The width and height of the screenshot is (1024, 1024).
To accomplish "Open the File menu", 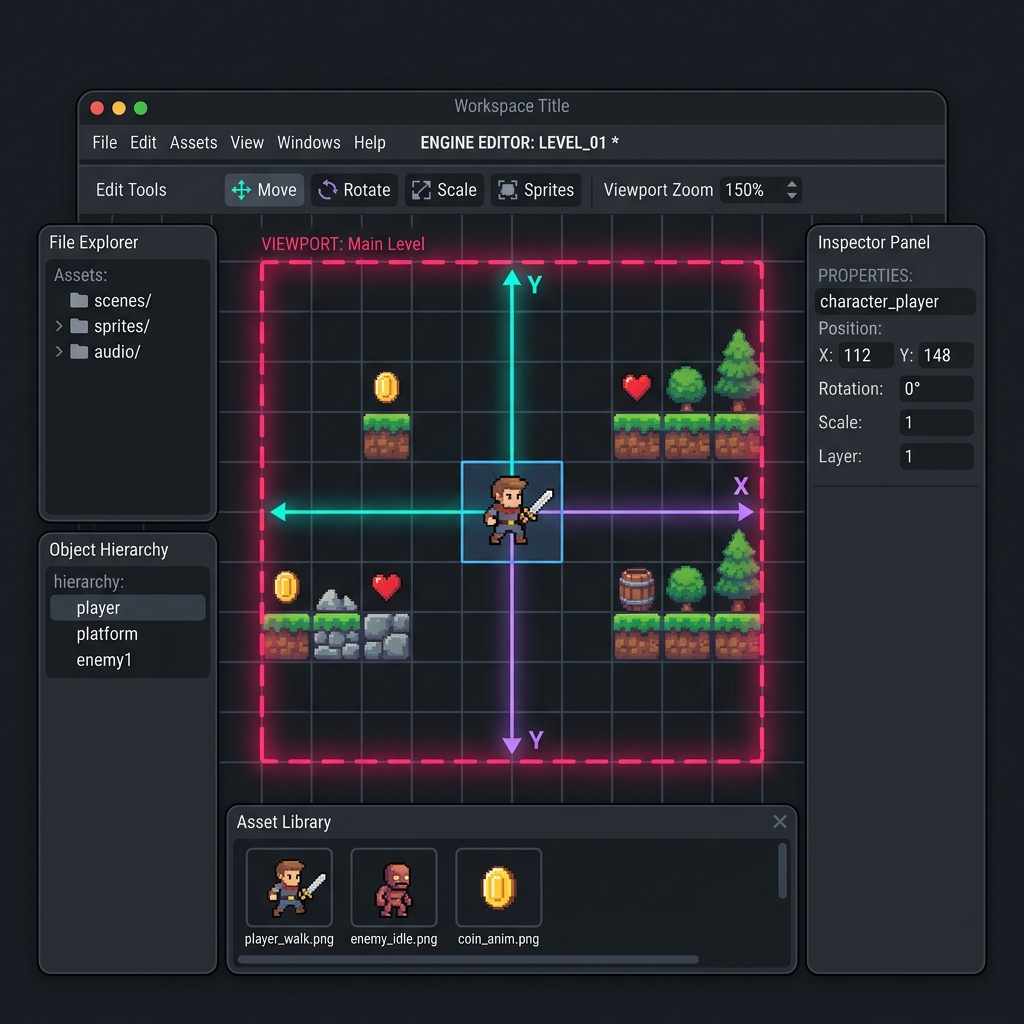I will (x=104, y=142).
